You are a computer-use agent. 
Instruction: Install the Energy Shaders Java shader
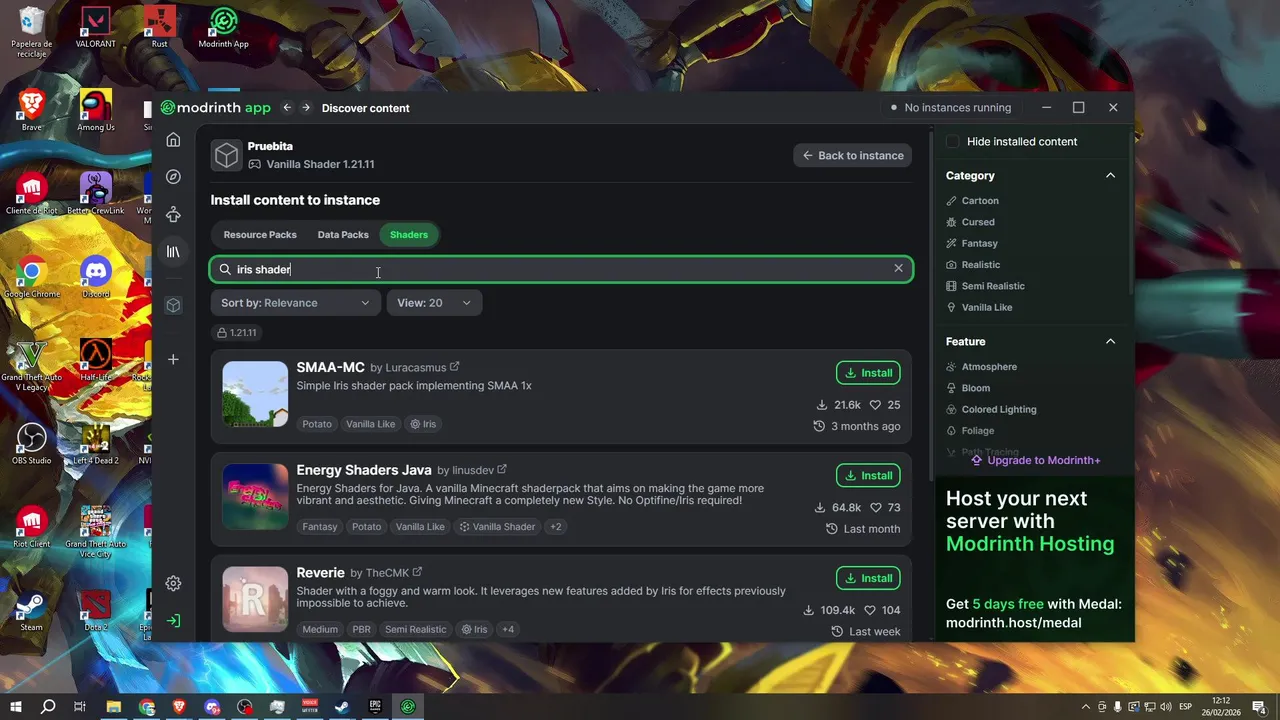click(868, 475)
